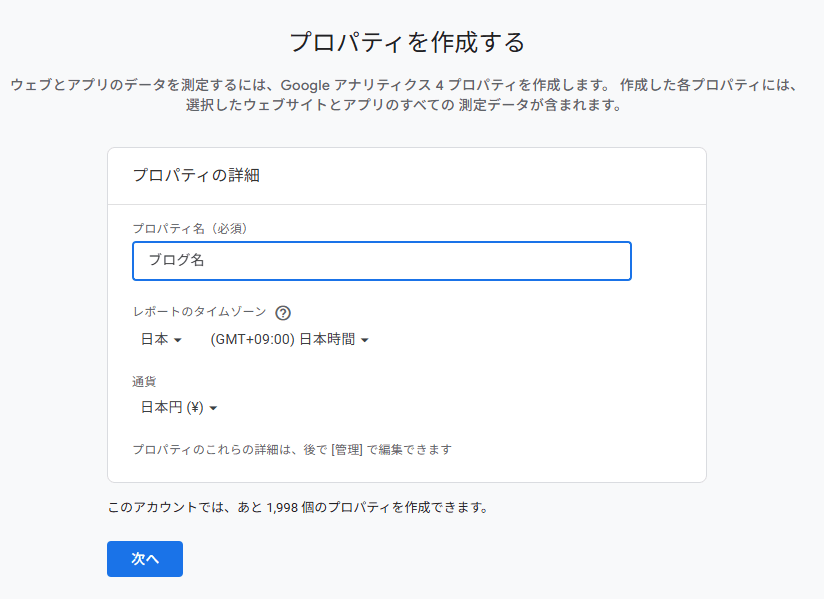824x599 pixels.
Task: Open the 日本 country dropdown
Action: pos(161,339)
